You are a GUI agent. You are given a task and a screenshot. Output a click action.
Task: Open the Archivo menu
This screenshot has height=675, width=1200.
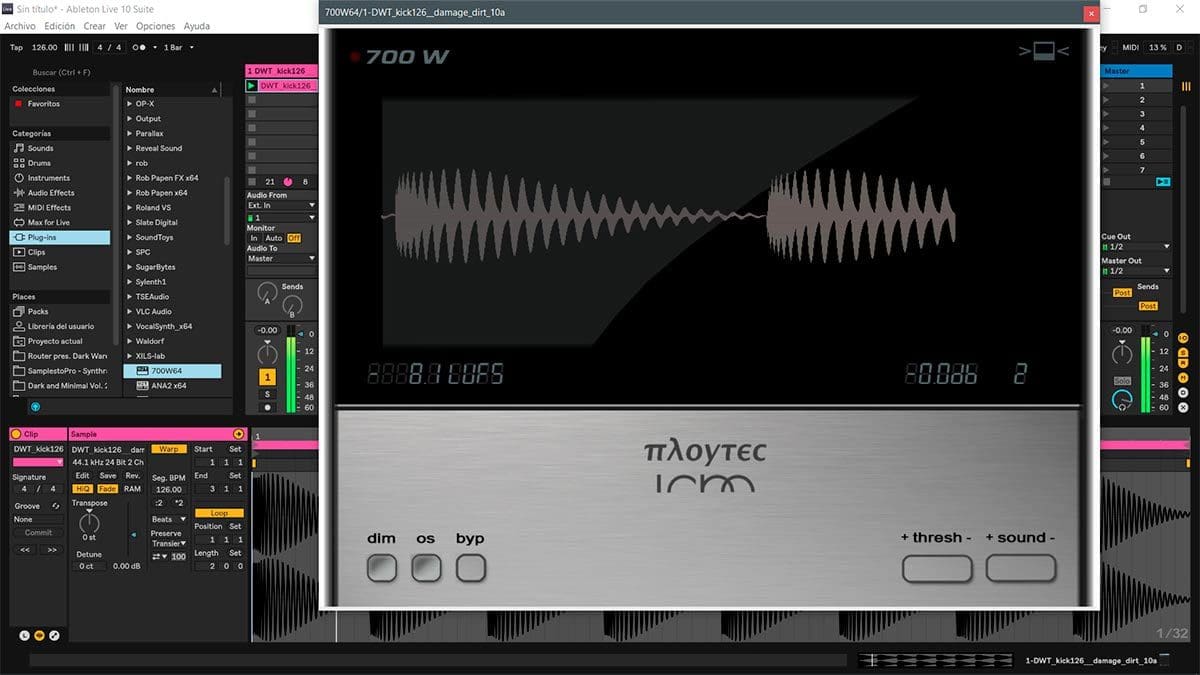21,26
